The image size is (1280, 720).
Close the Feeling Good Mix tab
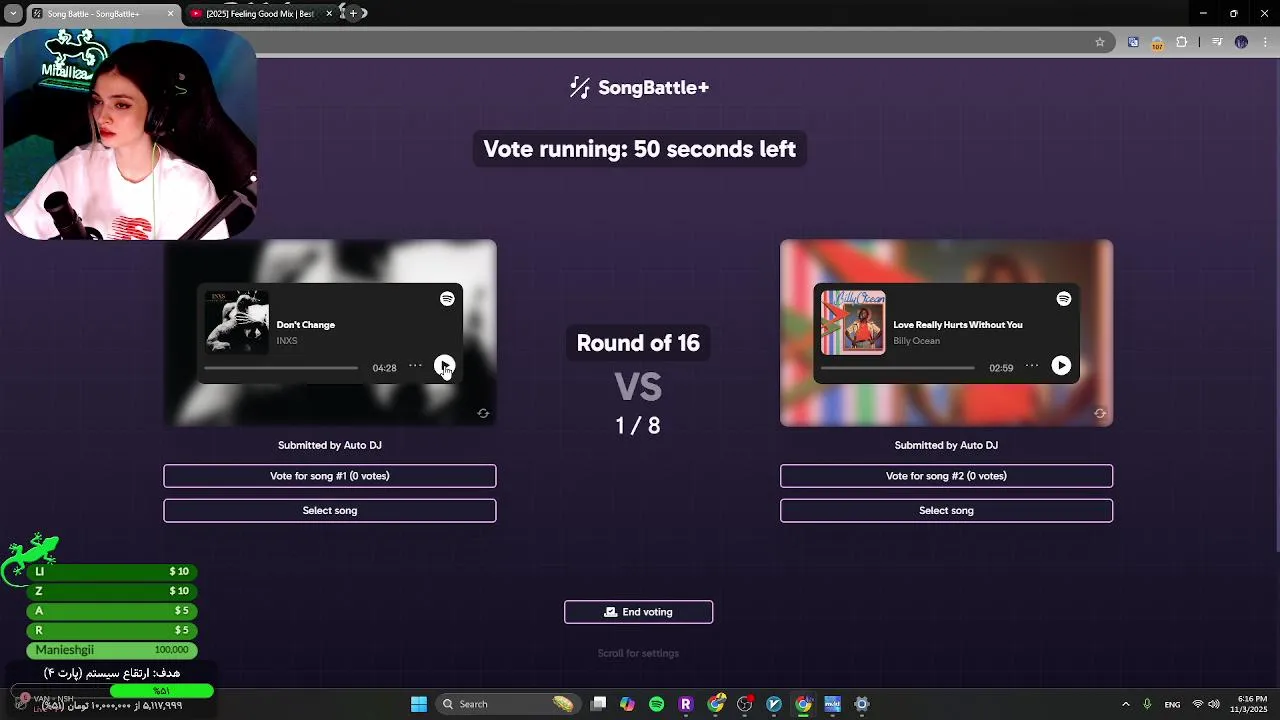click(x=329, y=14)
